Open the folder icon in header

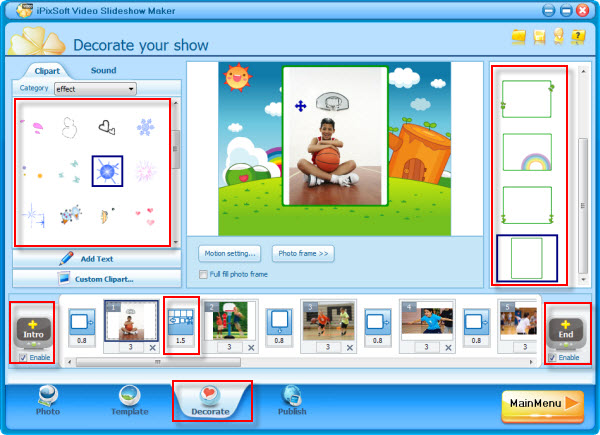pos(518,37)
